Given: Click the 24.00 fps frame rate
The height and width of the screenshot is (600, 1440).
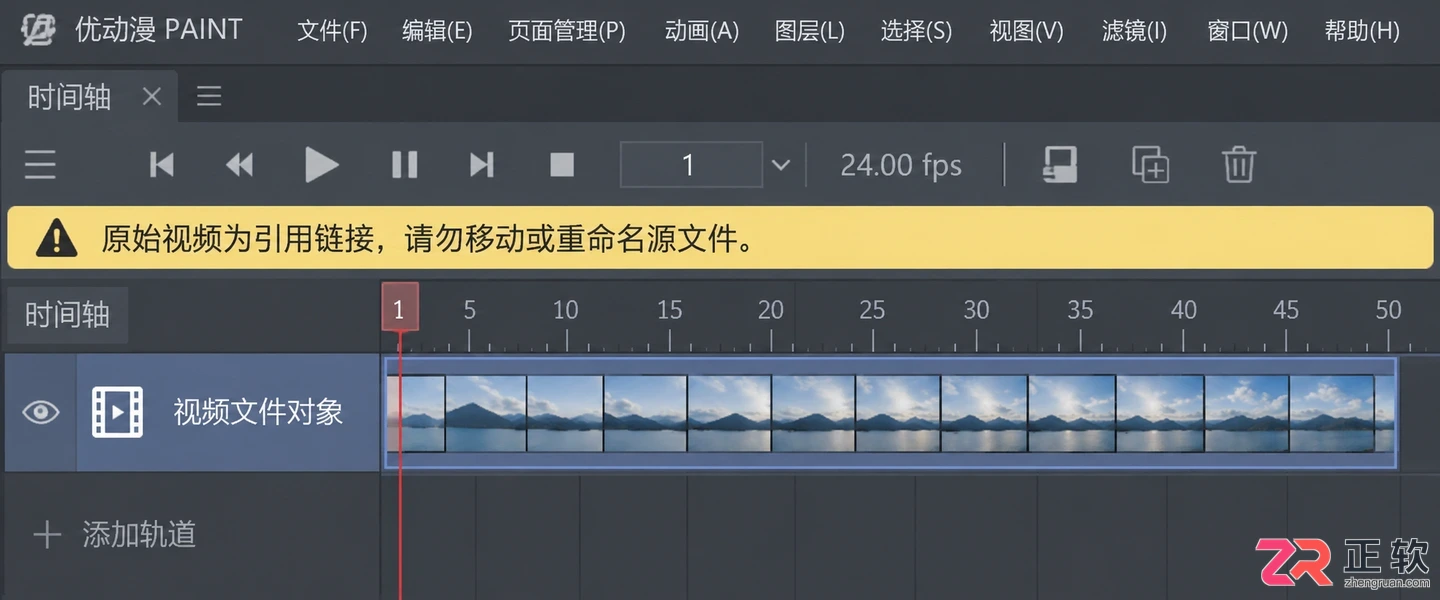Looking at the screenshot, I should click(x=901, y=165).
